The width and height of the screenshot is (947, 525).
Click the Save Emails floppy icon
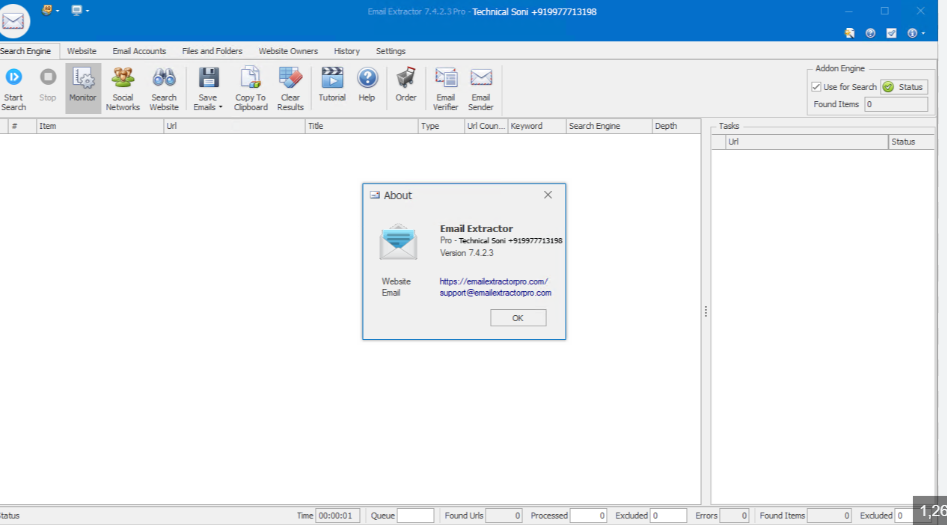[x=208, y=79]
